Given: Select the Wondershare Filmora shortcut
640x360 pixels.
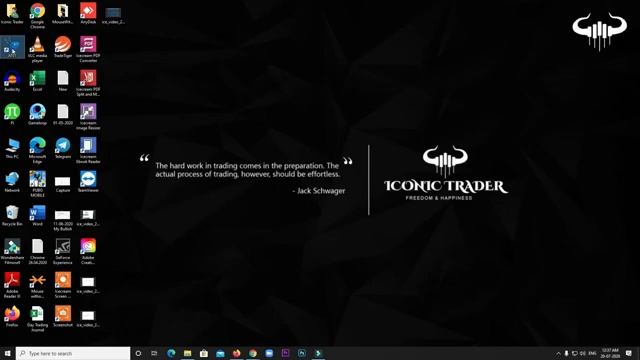Looking at the screenshot, I should [x=12, y=251].
